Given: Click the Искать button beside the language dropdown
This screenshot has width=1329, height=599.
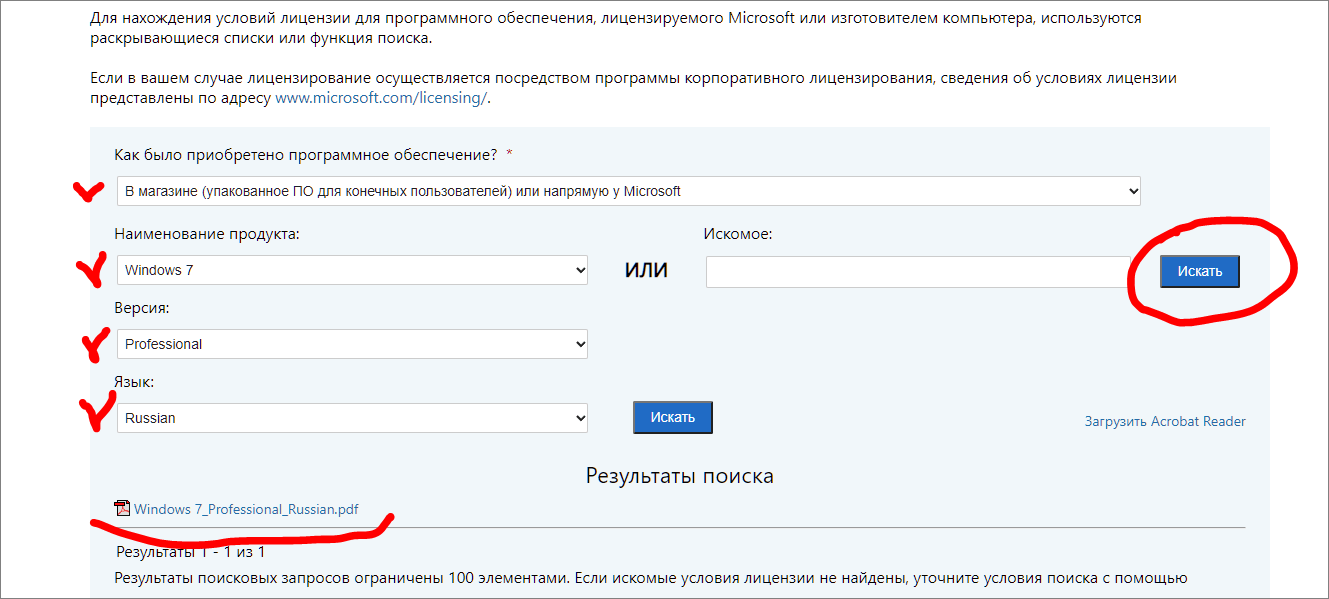Looking at the screenshot, I should pos(673,417).
